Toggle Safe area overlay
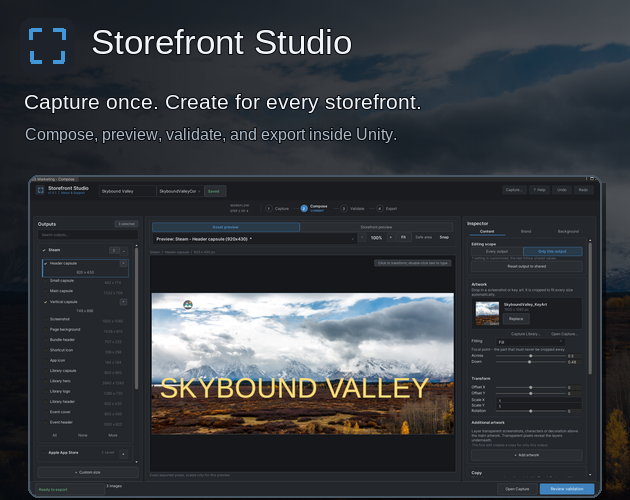Image resolution: width=630 pixels, height=500 pixels. (x=423, y=237)
